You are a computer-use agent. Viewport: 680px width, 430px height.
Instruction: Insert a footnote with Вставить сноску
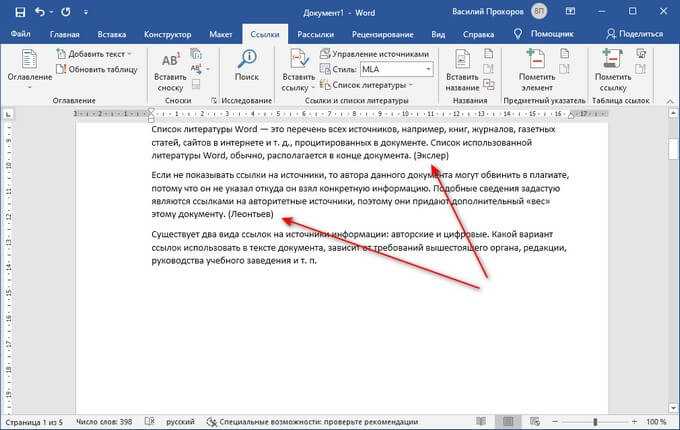pyautogui.click(x=170, y=72)
